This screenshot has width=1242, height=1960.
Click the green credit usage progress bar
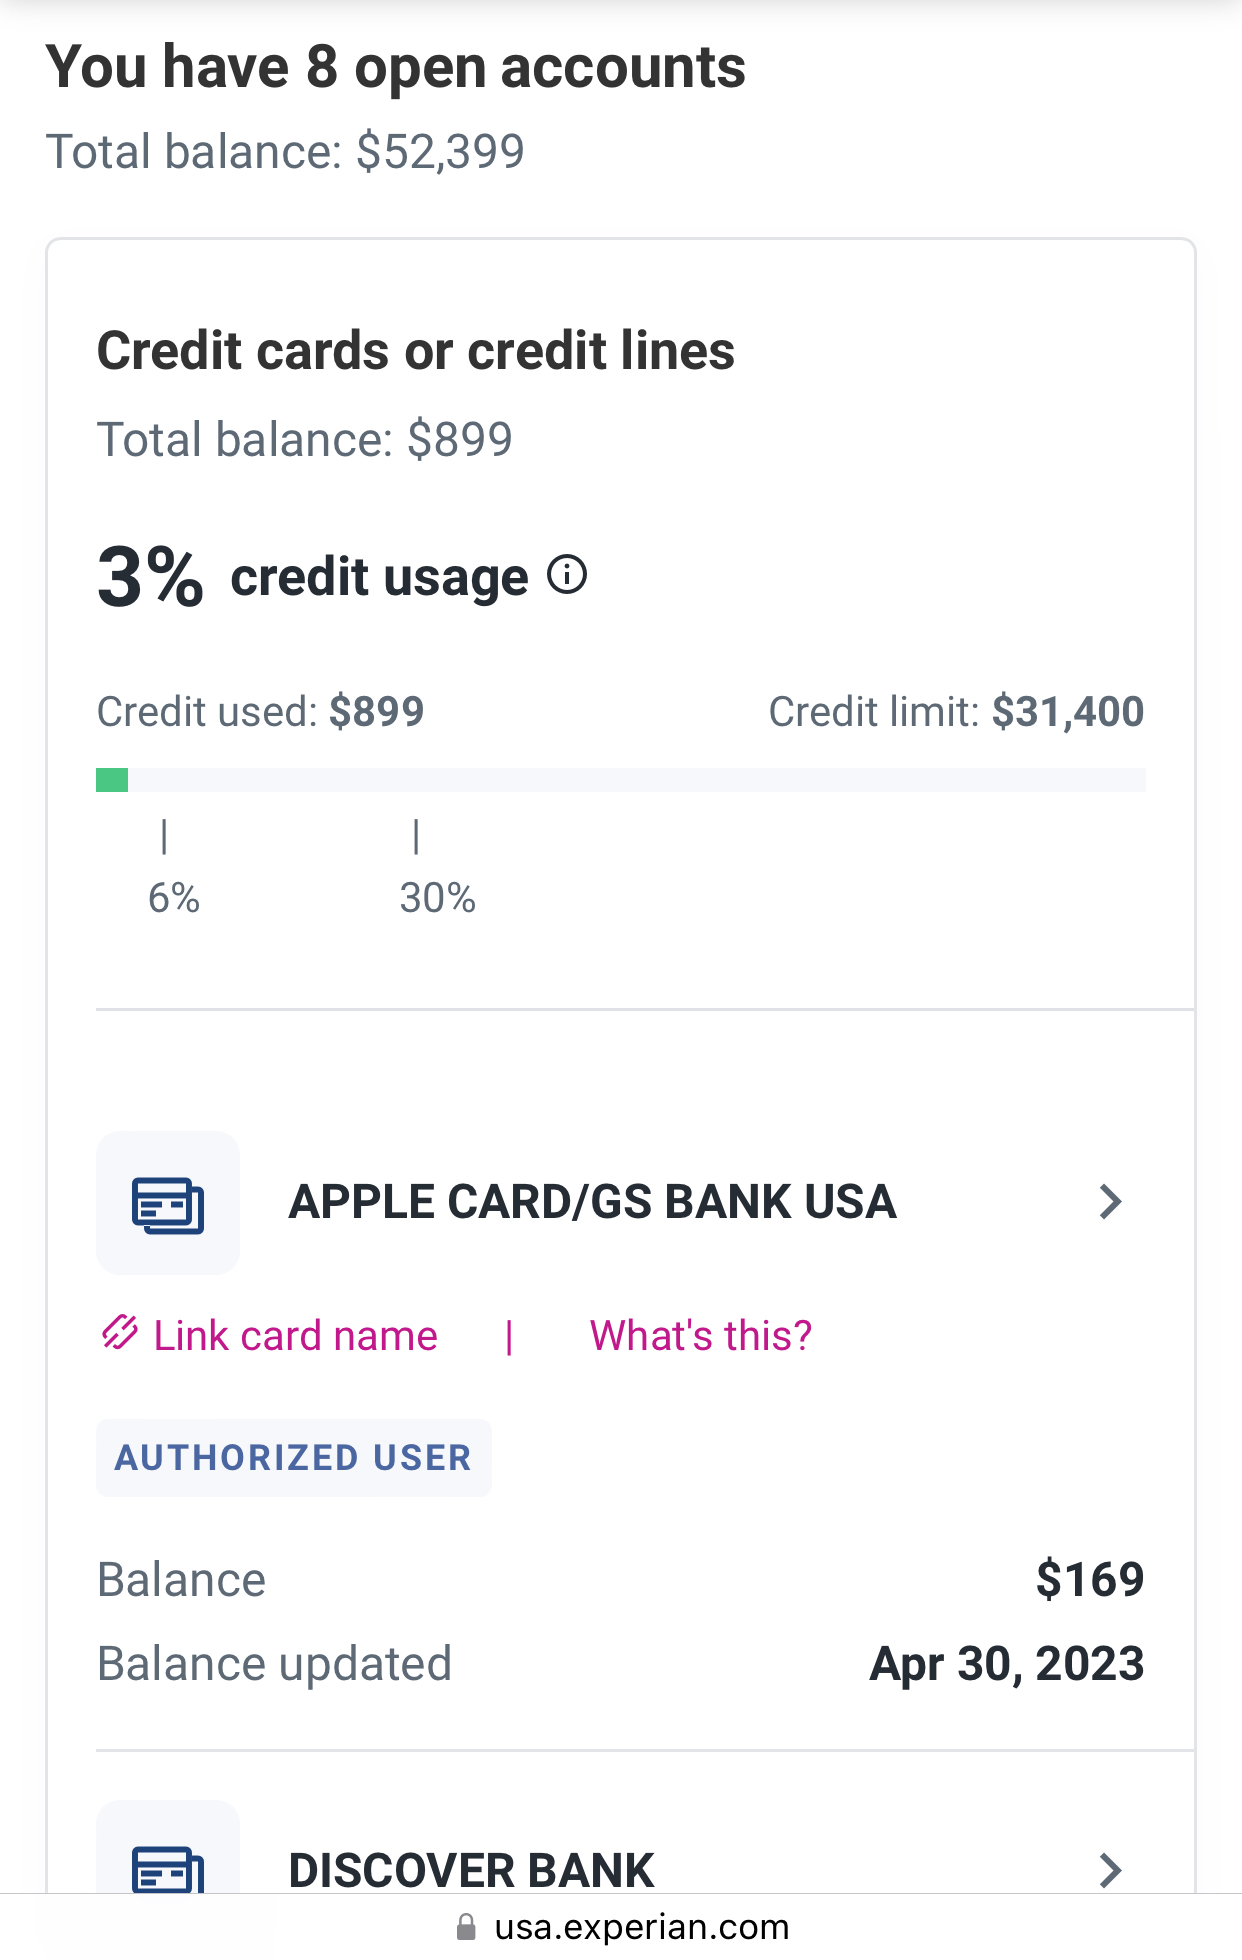112,778
